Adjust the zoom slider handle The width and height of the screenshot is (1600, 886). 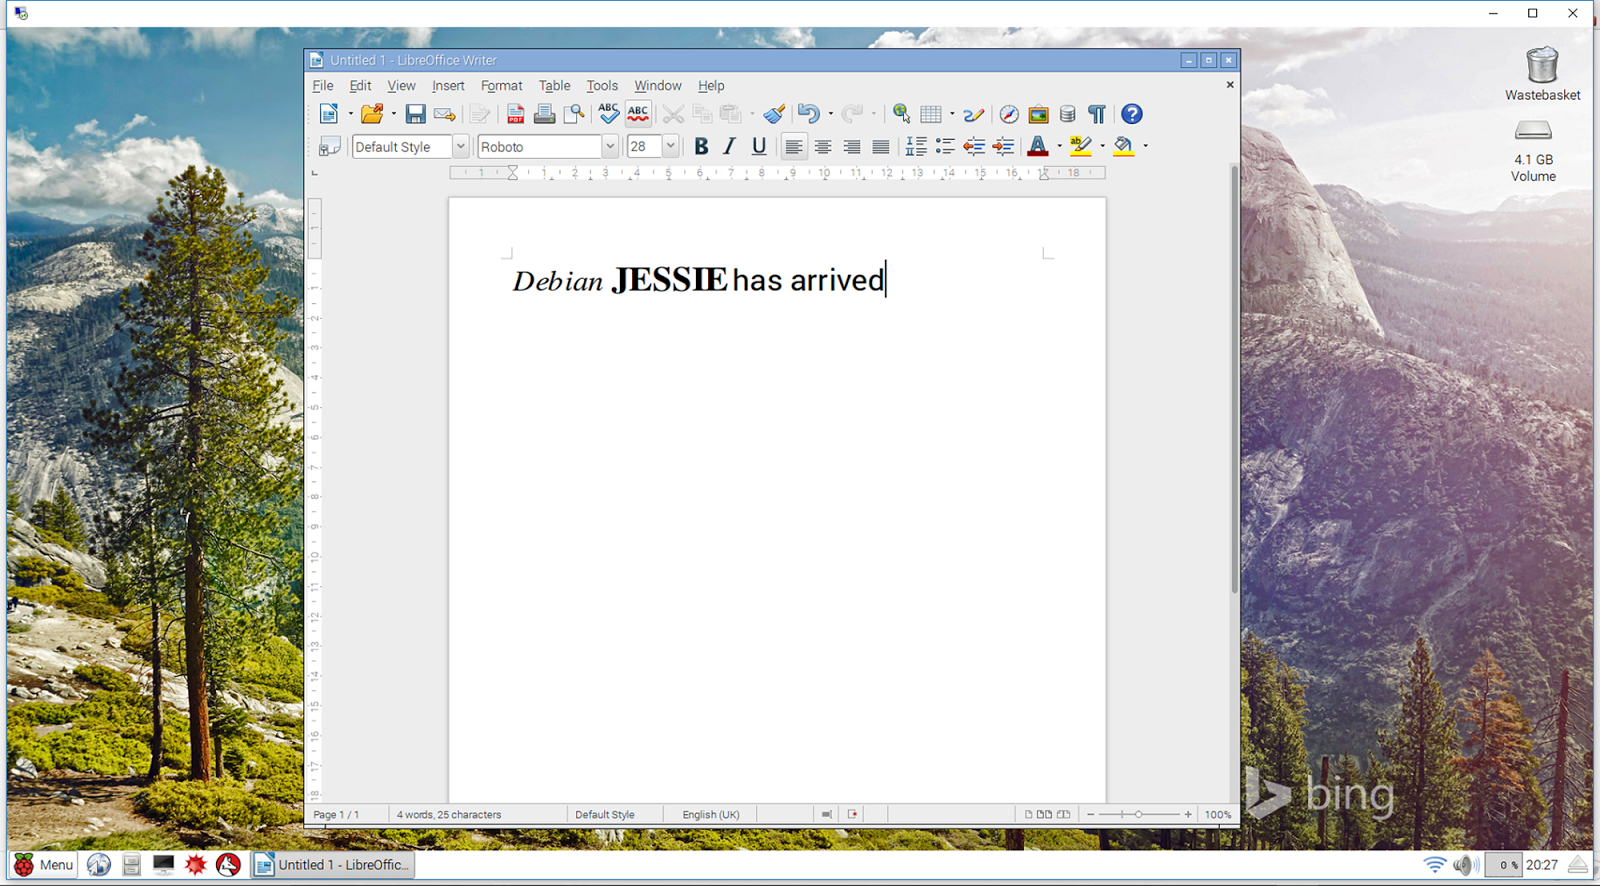point(1138,815)
